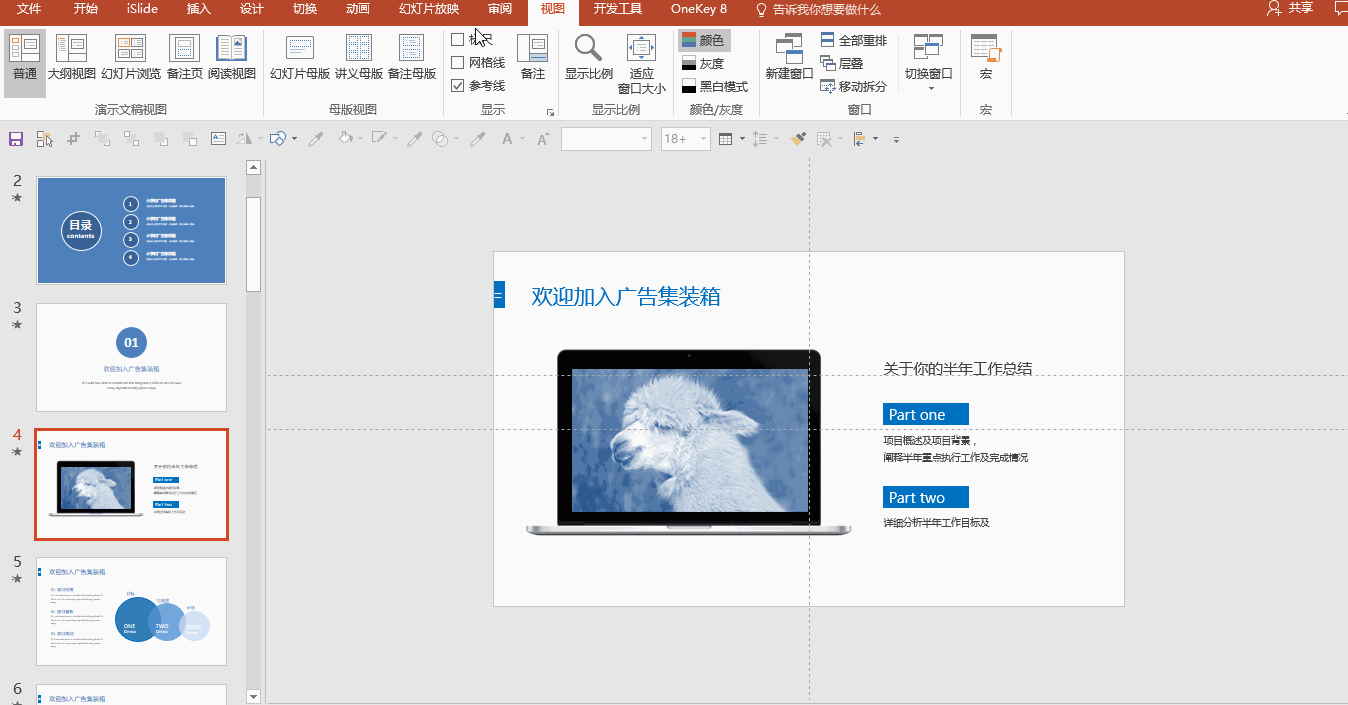Enable the 标尺 ruler checkbox
Image resolution: width=1348 pixels, height=705 pixels.
(x=458, y=40)
